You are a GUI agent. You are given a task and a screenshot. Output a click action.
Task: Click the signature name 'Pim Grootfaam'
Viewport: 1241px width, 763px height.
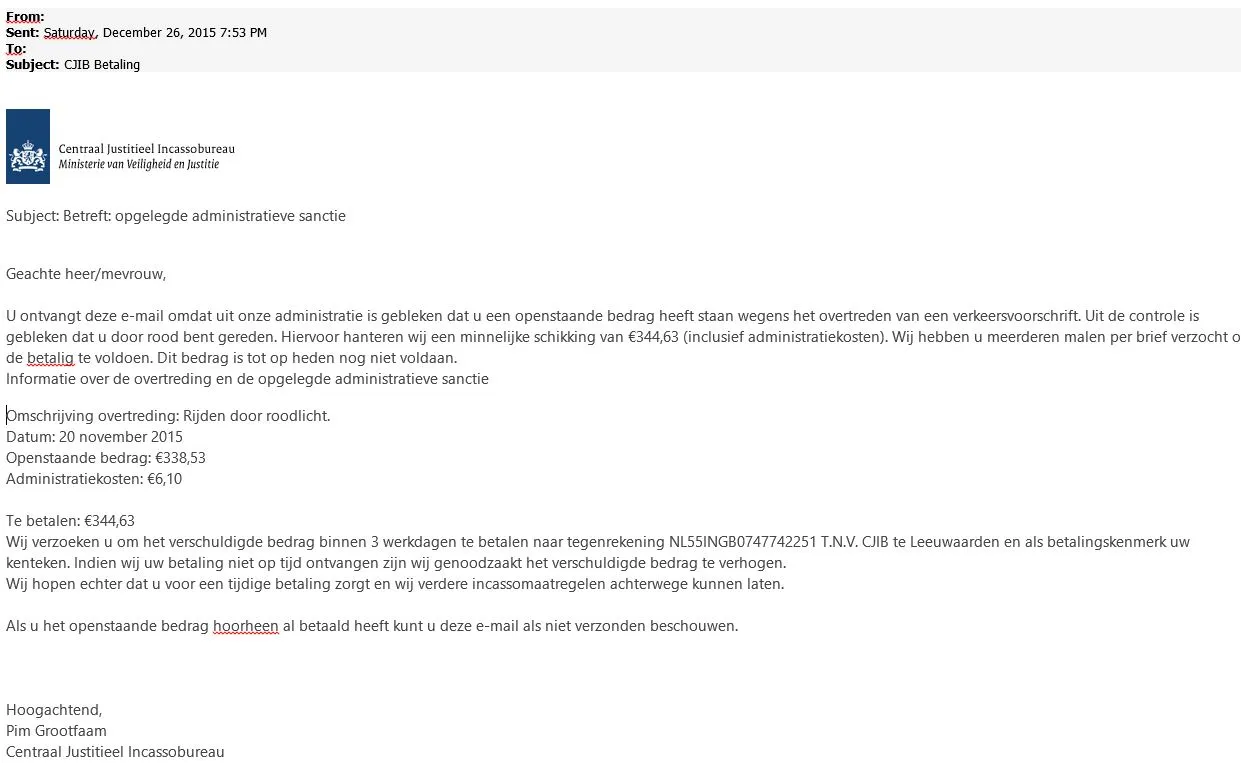56,730
